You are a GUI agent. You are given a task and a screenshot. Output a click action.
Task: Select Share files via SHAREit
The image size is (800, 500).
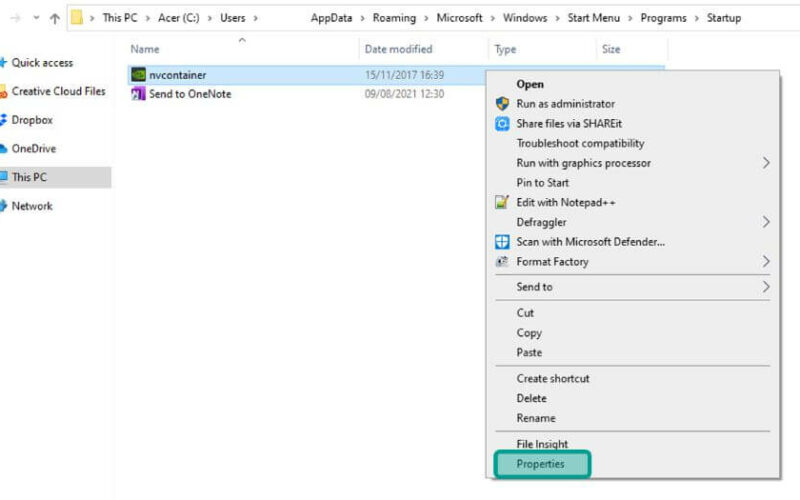(x=569, y=123)
